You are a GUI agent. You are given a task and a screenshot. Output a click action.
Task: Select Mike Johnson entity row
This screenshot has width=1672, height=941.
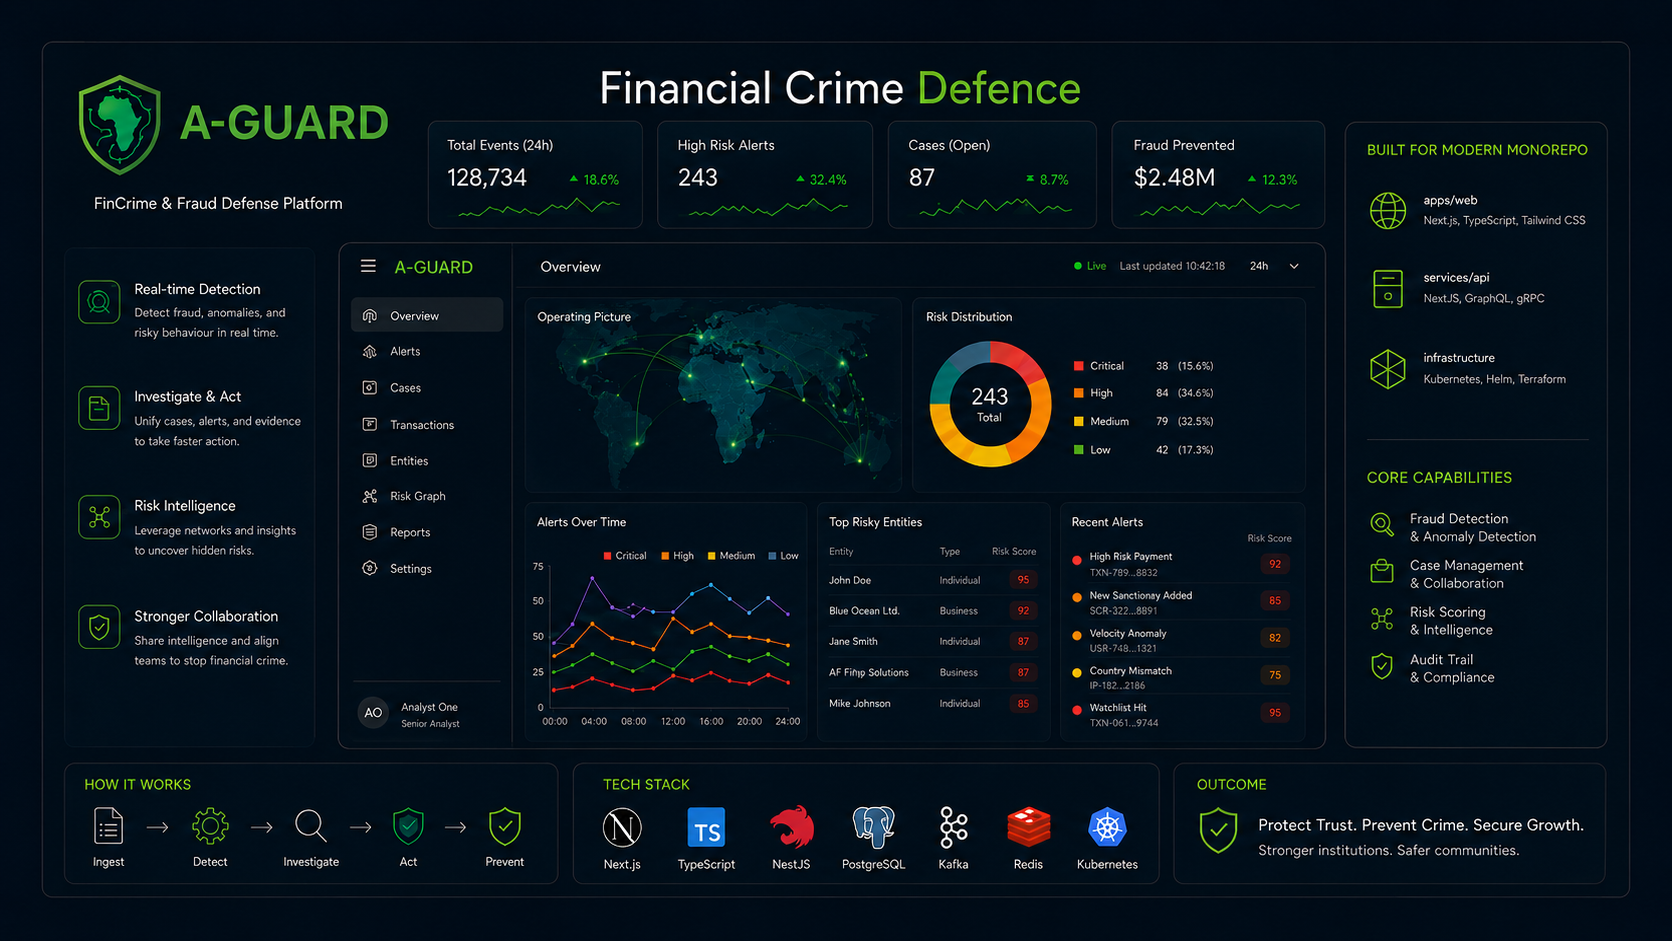click(933, 704)
